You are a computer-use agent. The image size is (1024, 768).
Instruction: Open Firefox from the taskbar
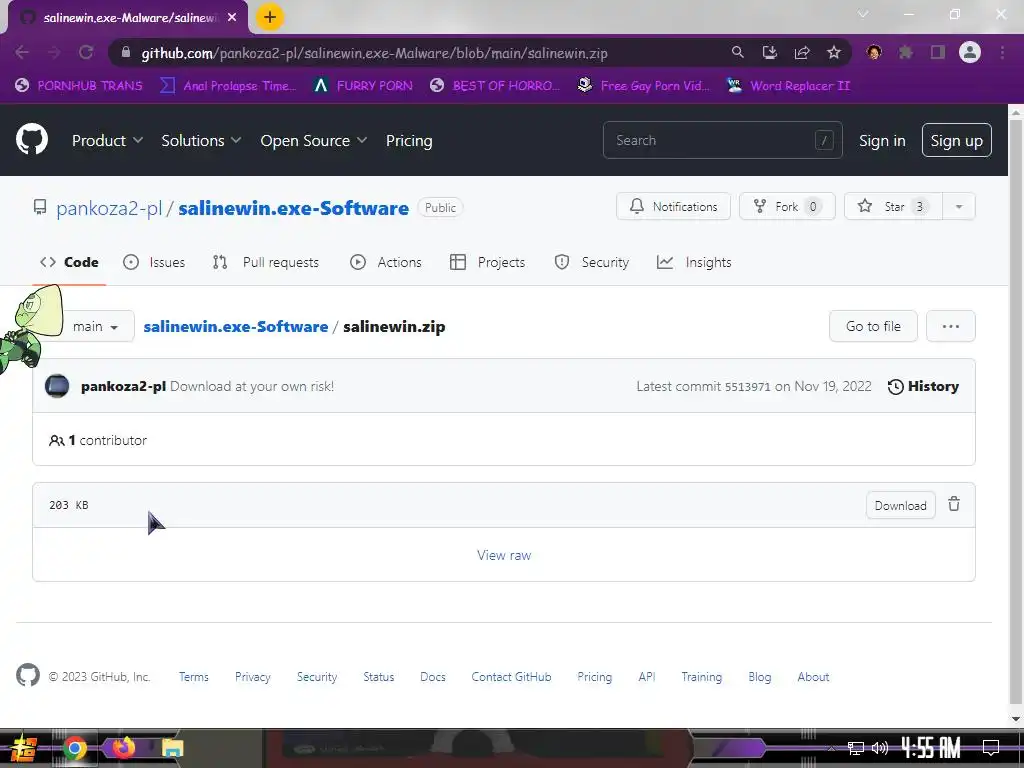[123, 747]
